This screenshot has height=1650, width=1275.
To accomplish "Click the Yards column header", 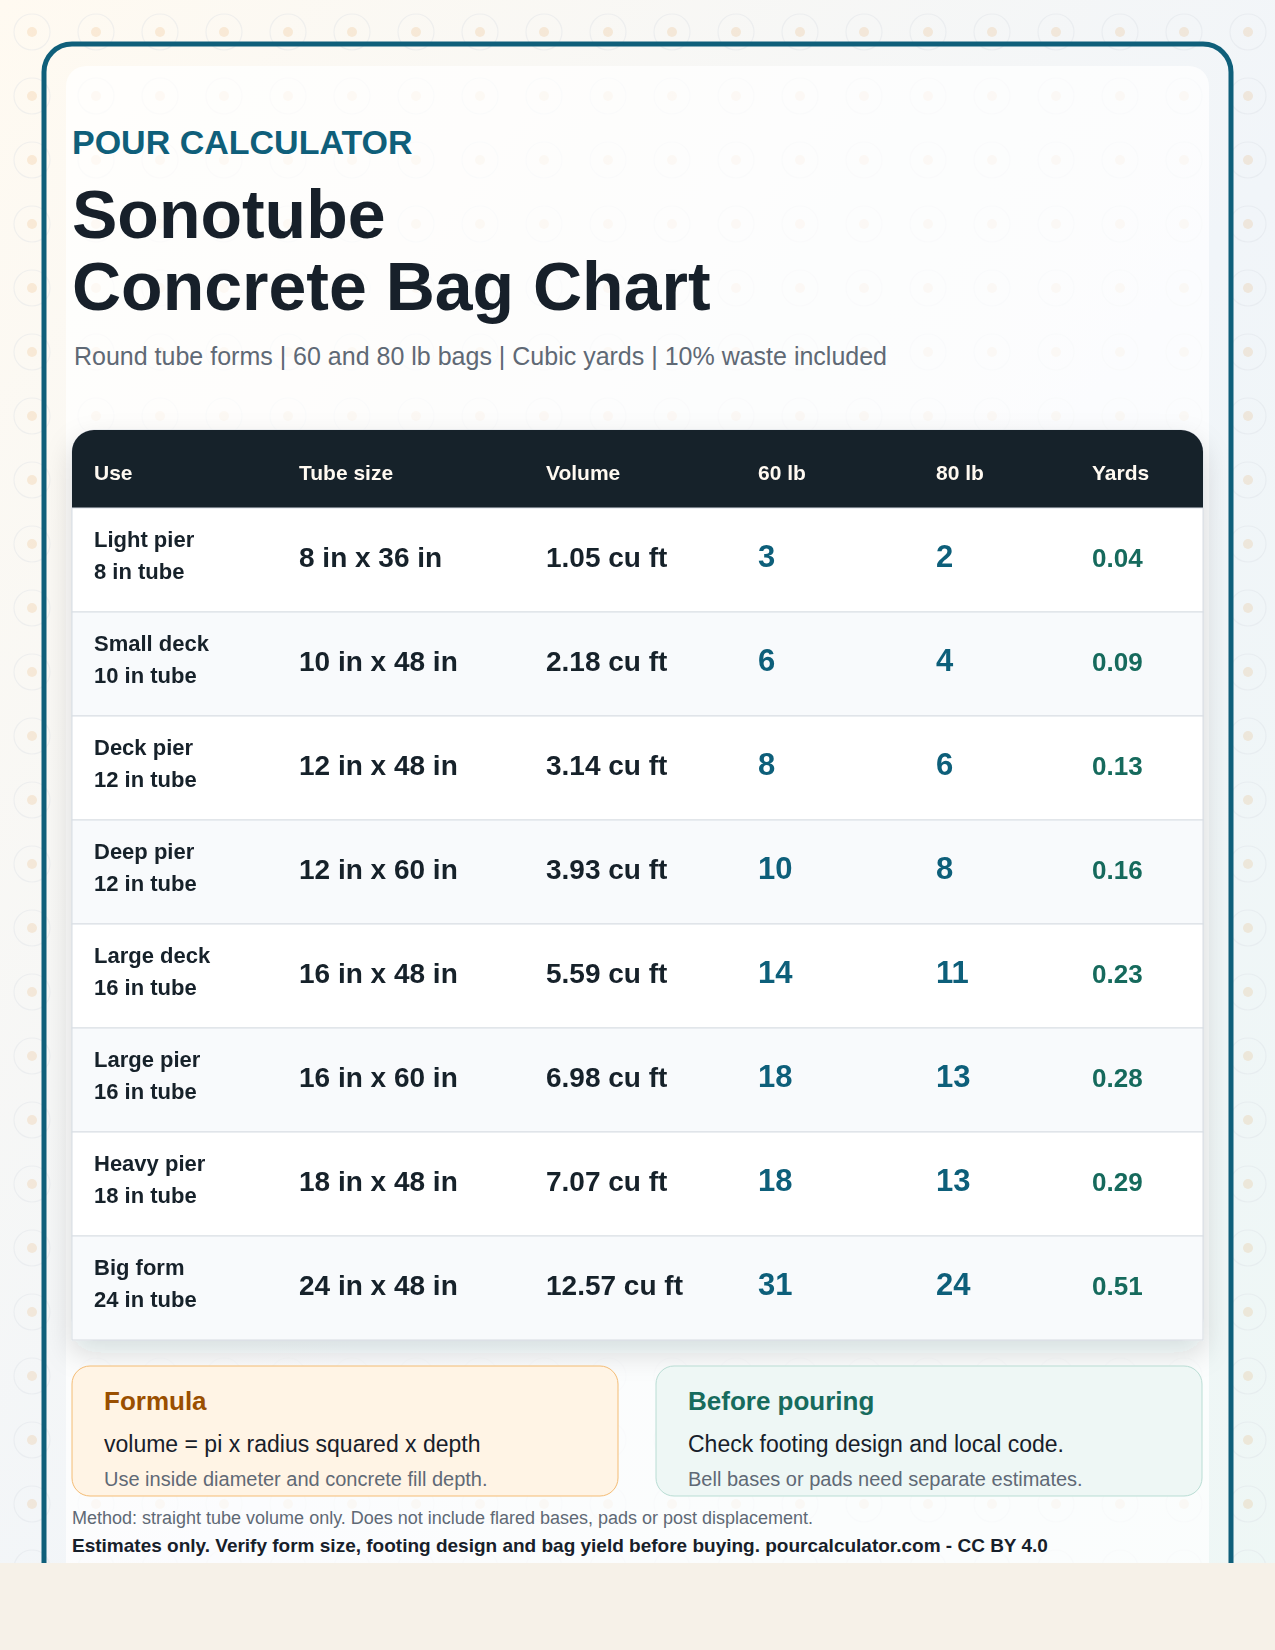I will (1120, 473).
